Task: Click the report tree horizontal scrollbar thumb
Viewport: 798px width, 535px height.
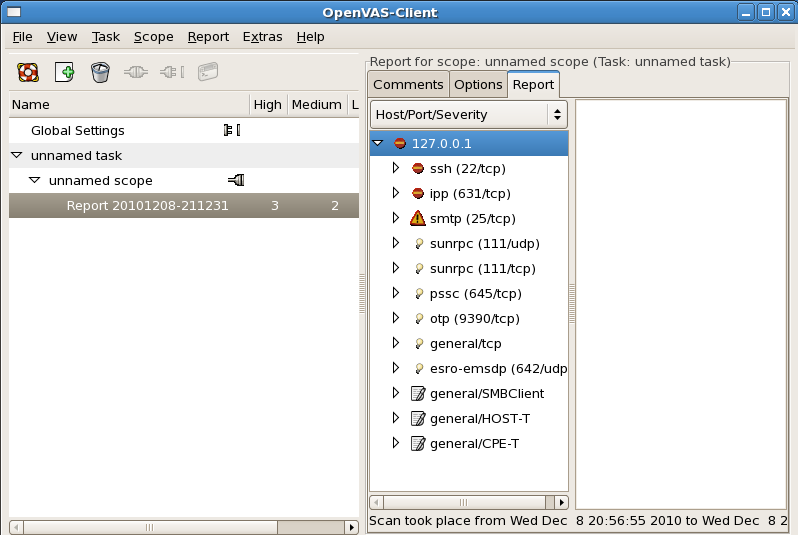Action: pyautogui.click(x=464, y=502)
